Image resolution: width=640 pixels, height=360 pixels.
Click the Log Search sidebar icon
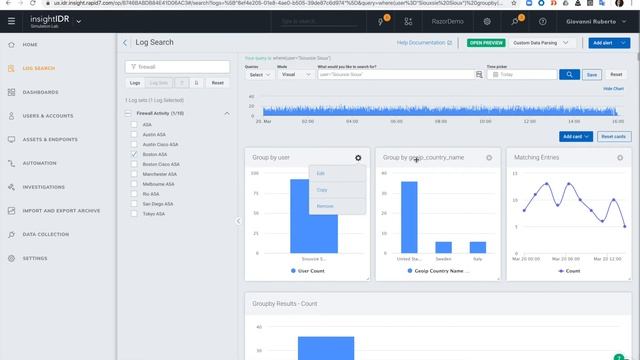coord(11,68)
